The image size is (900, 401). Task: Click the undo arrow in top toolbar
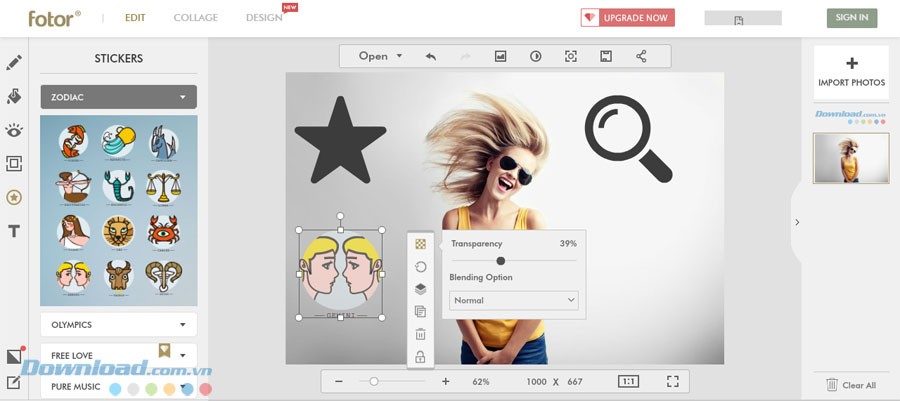pos(431,57)
